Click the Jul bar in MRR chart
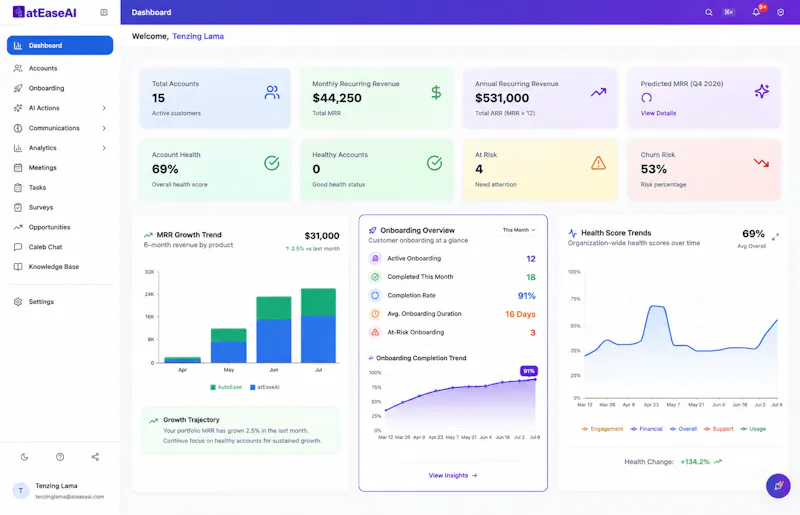The width and height of the screenshot is (800, 515). point(318,326)
